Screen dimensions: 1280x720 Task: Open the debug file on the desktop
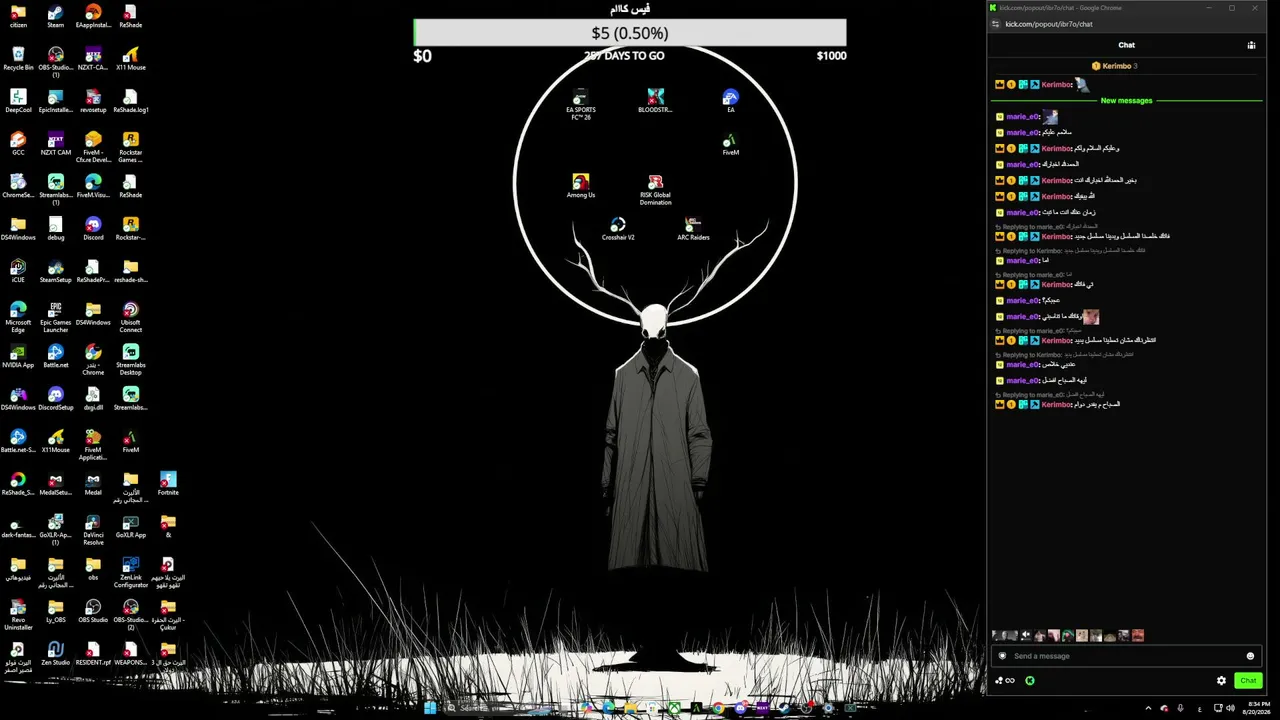(x=56, y=229)
